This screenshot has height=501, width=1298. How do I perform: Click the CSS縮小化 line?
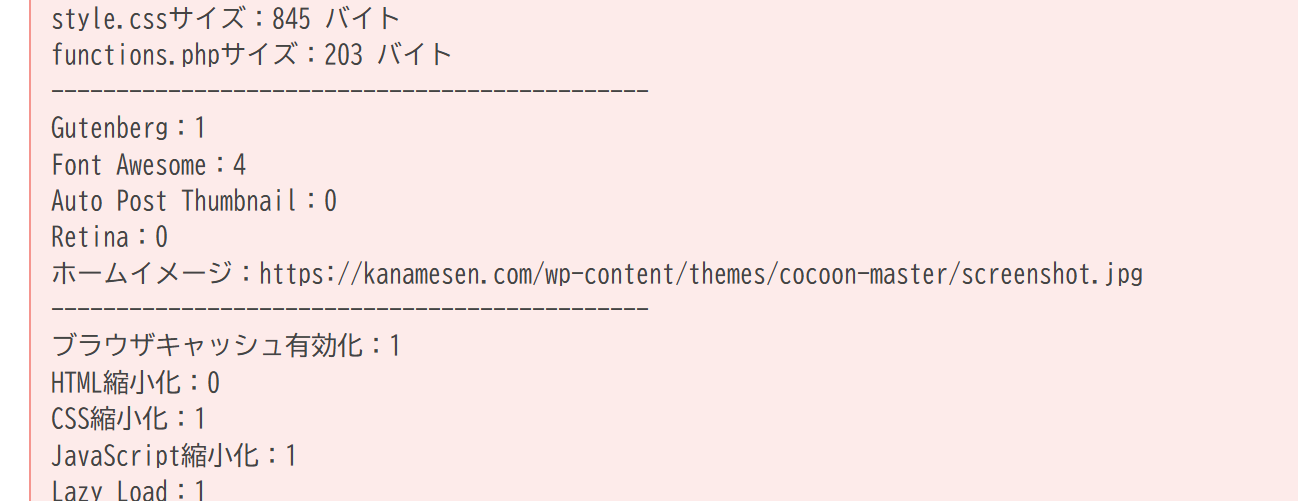[x=129, y=419]
